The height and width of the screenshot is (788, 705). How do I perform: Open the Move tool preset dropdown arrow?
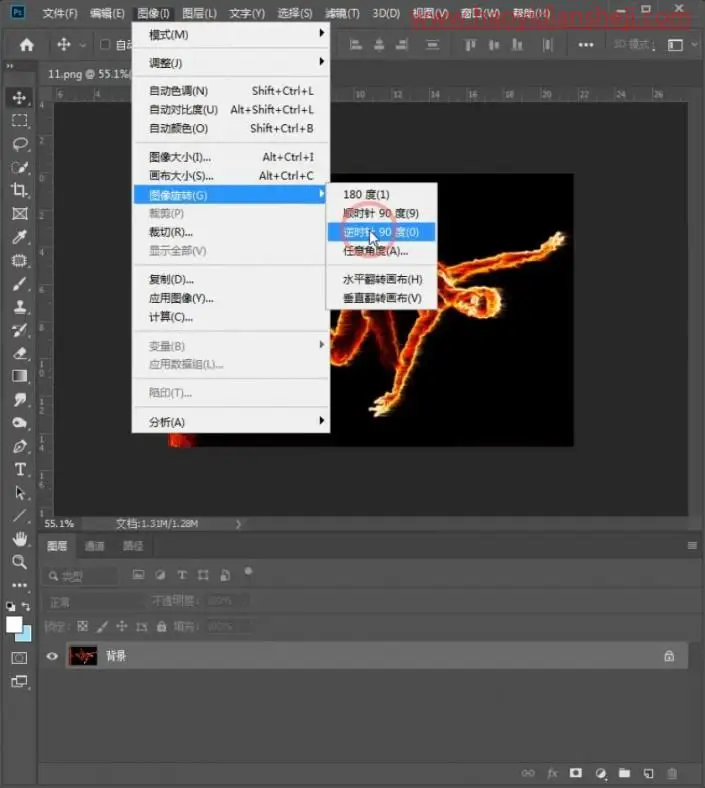(83, 45)
